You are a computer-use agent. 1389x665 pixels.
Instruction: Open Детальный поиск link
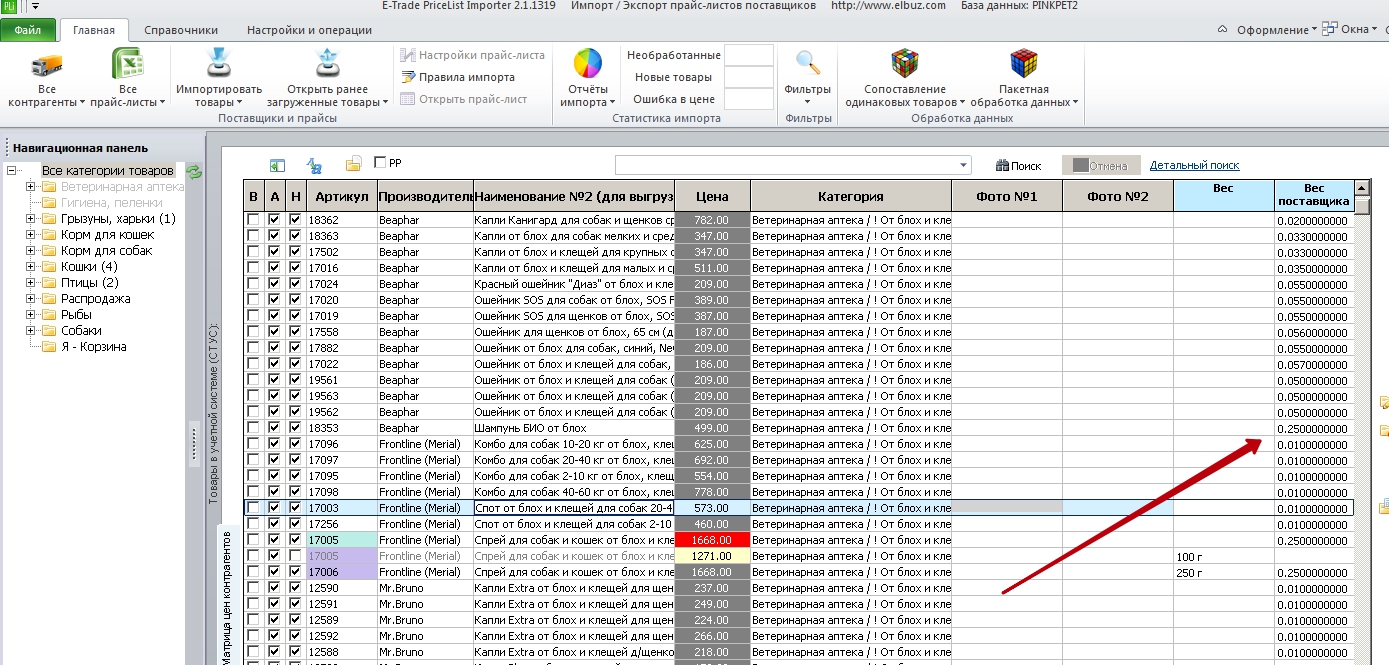click(x=1194, y=166)
